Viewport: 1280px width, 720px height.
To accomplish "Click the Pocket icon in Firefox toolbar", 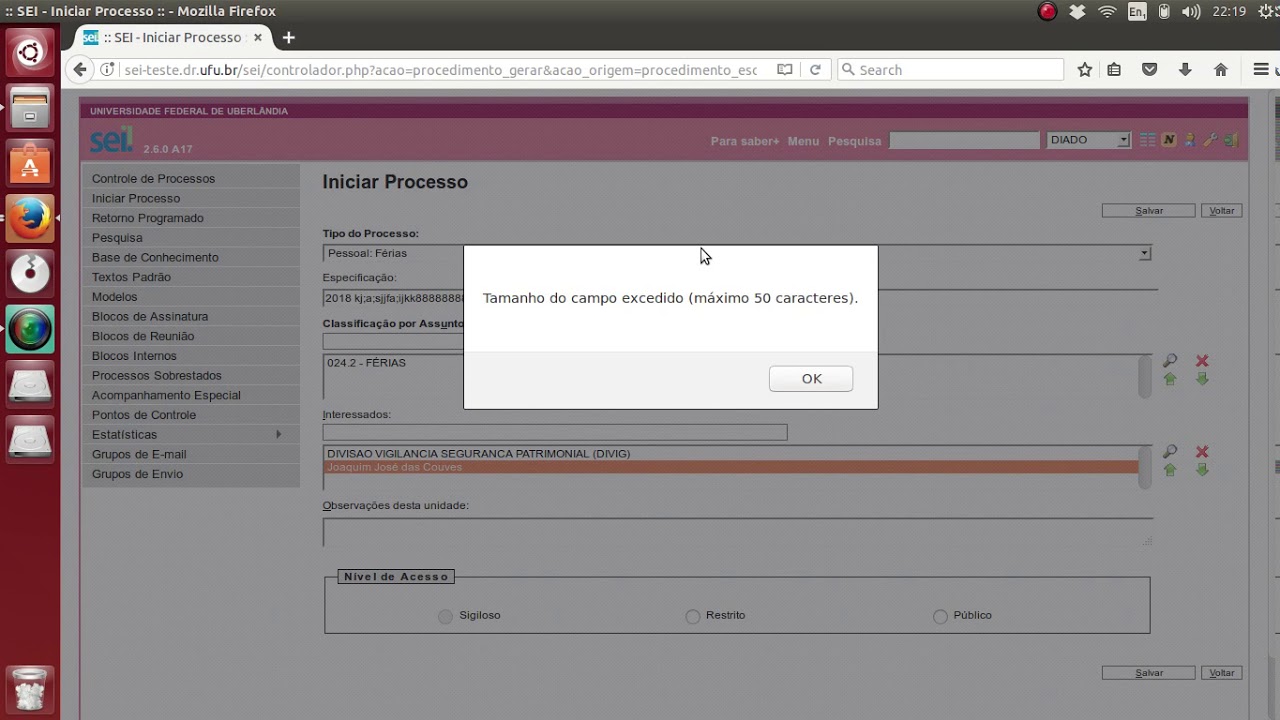I will (x=1150, y=70).
